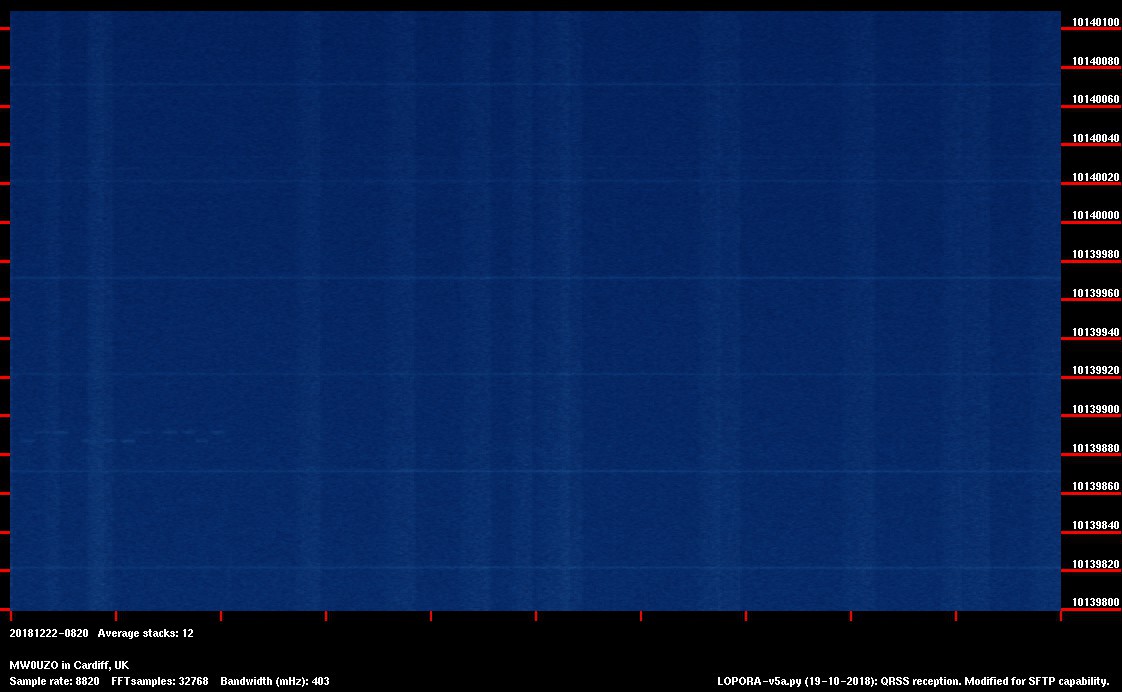Click the red tick beside 10139860

pos(1090,493)
